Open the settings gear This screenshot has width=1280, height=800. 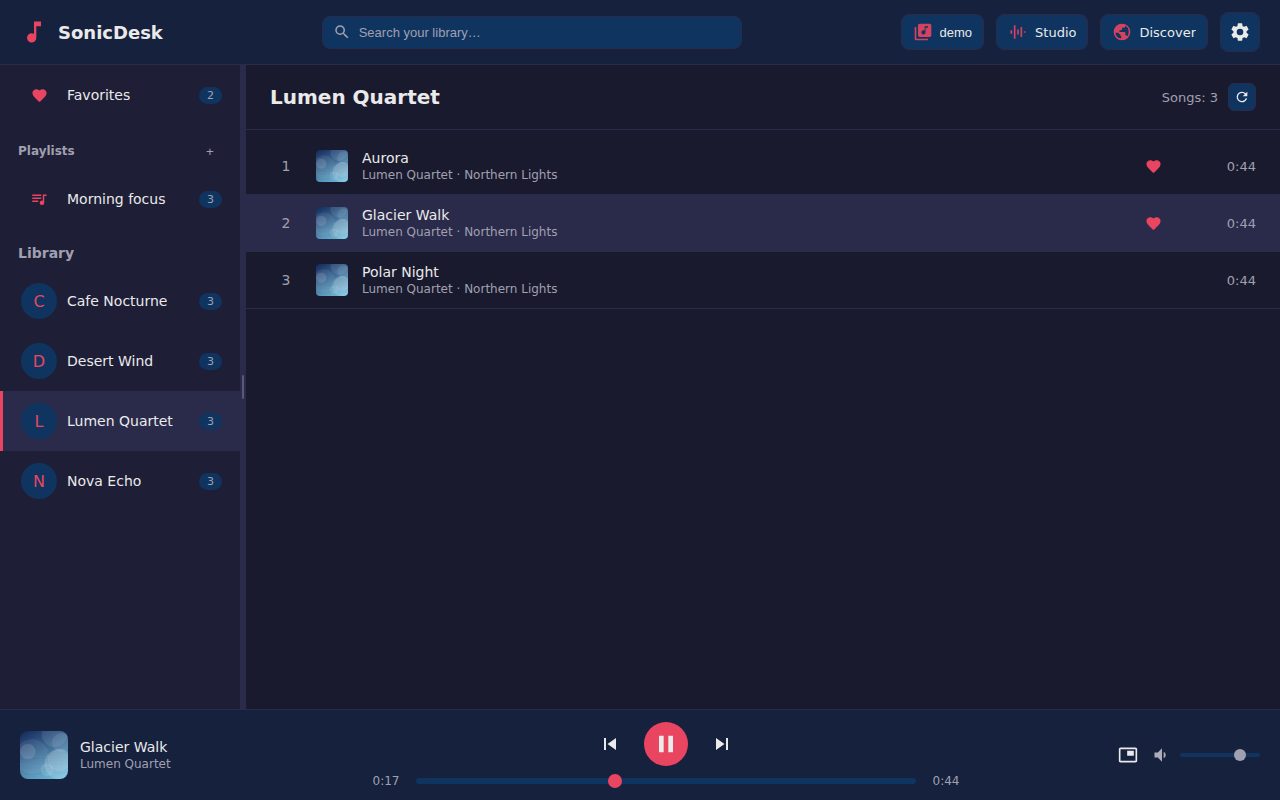pyautogui.click(x=1240, y=32)
